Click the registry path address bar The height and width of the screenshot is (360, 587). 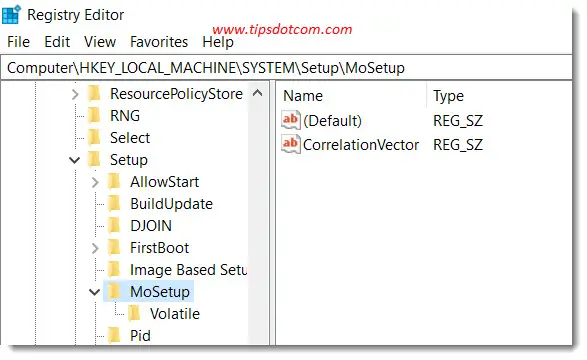point(286,68)
